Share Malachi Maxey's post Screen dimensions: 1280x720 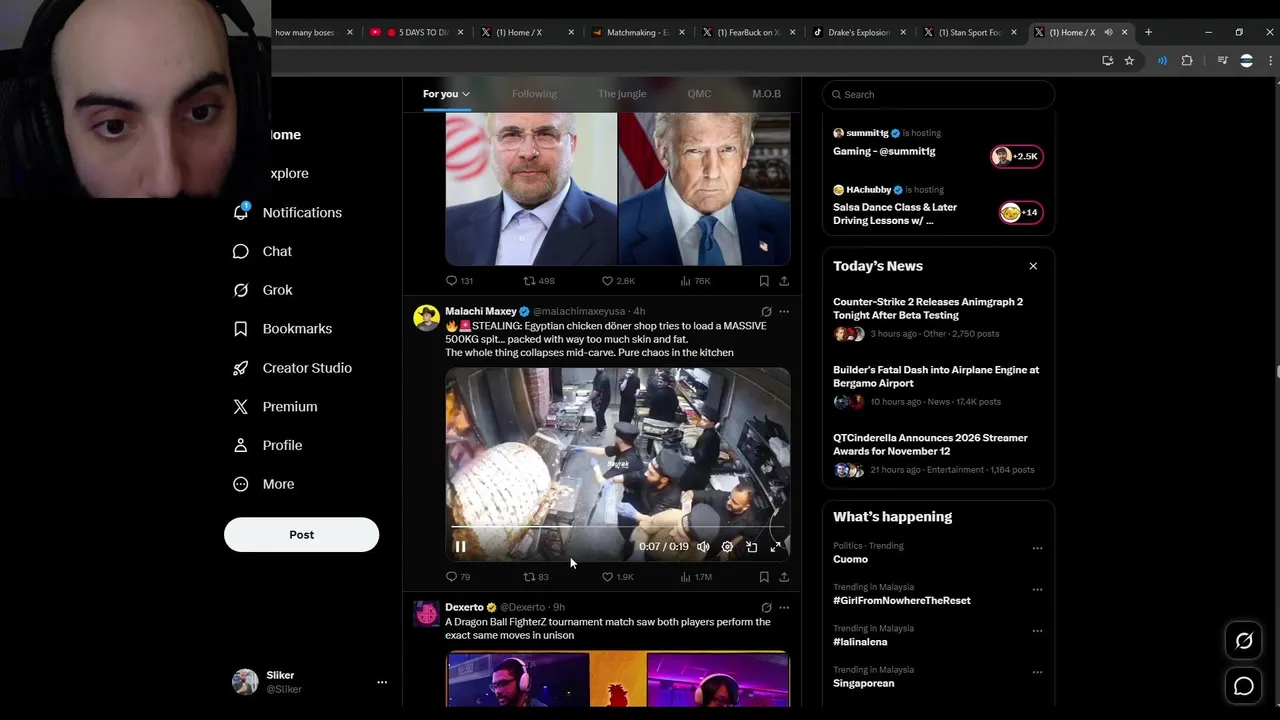(784, 577)
